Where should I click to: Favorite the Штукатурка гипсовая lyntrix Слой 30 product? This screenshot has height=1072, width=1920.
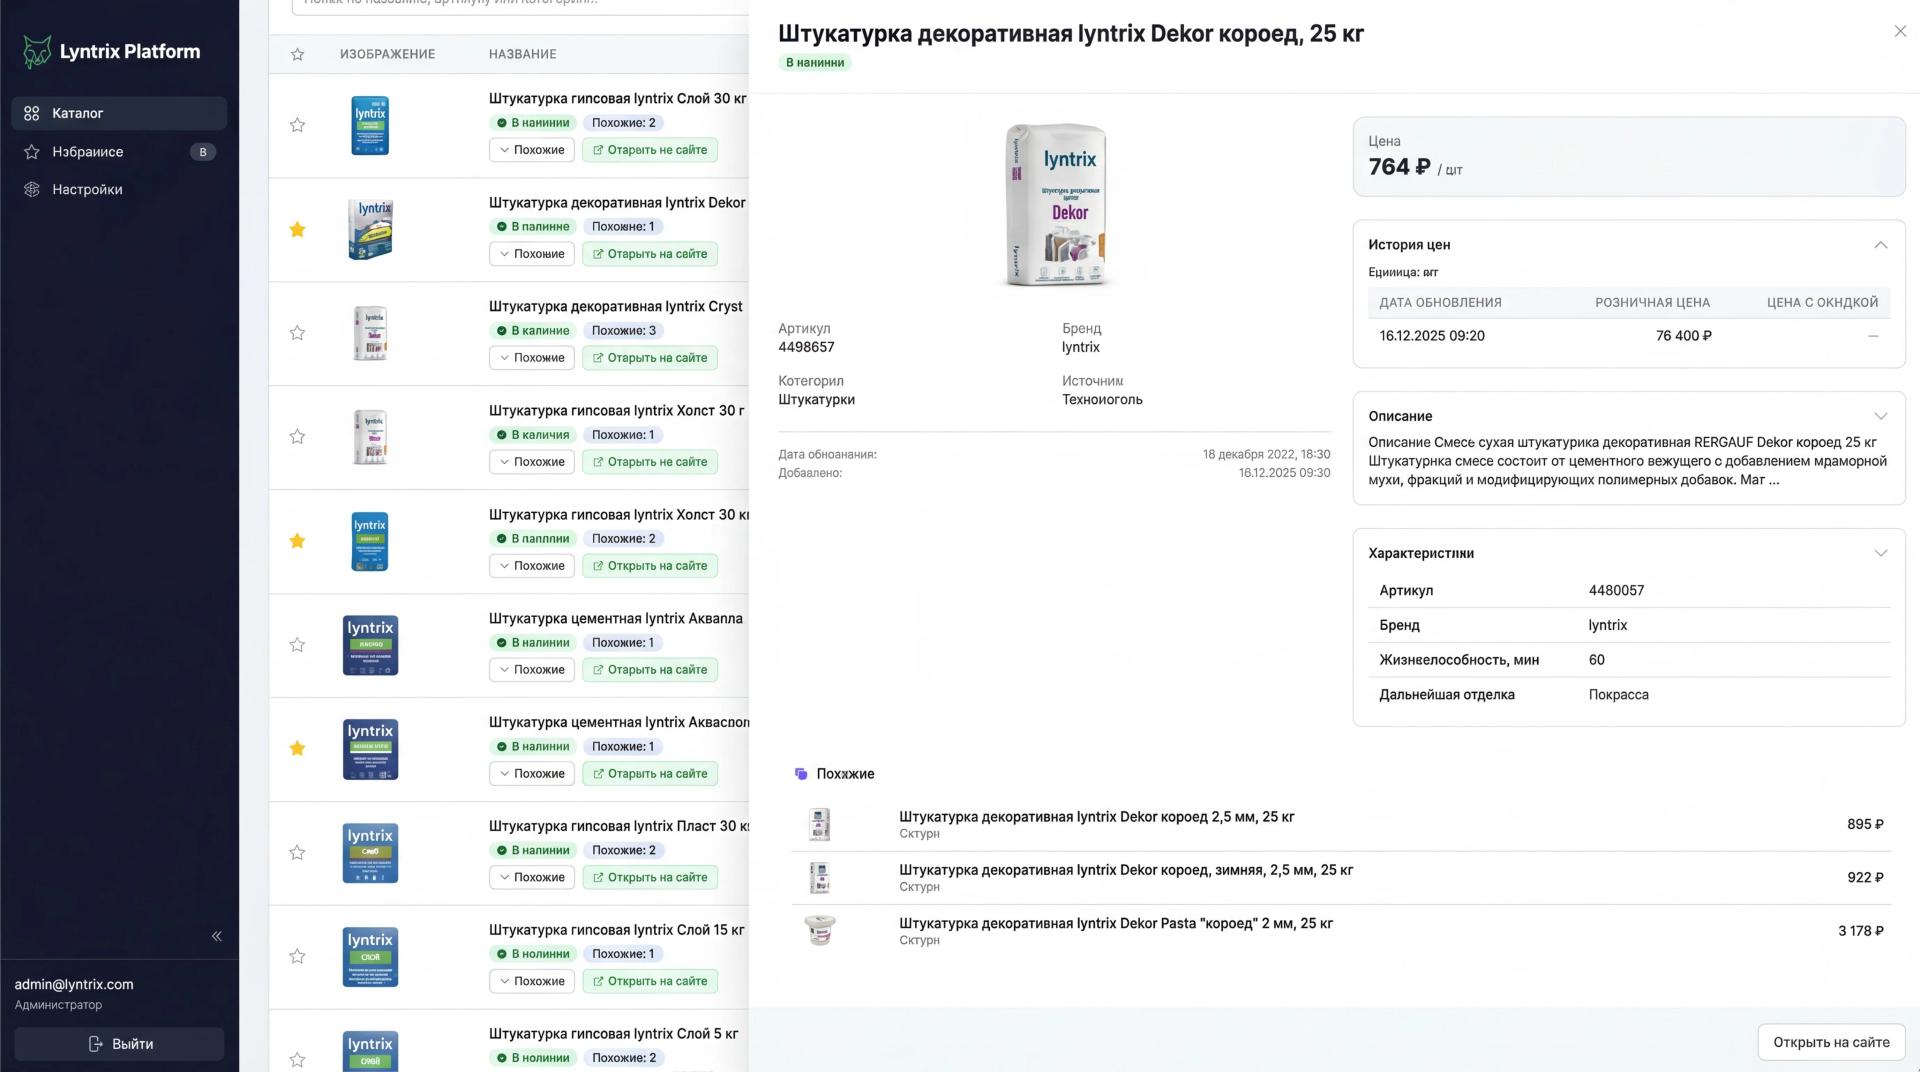pos(297,125)
